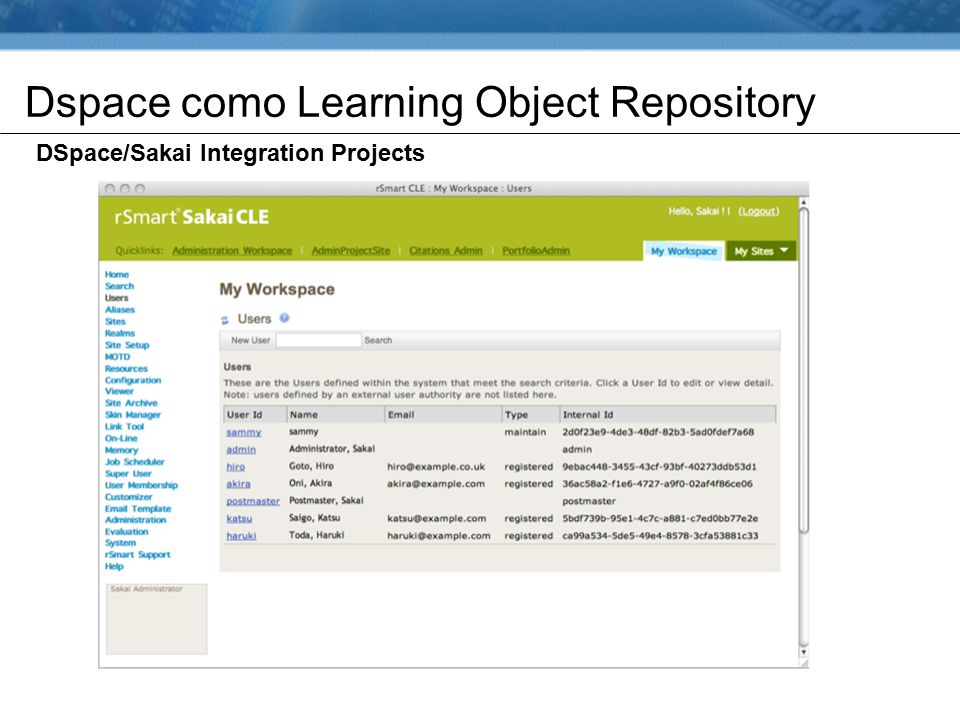
Task: Open the katsu user id link
Action: coord(239,519)
